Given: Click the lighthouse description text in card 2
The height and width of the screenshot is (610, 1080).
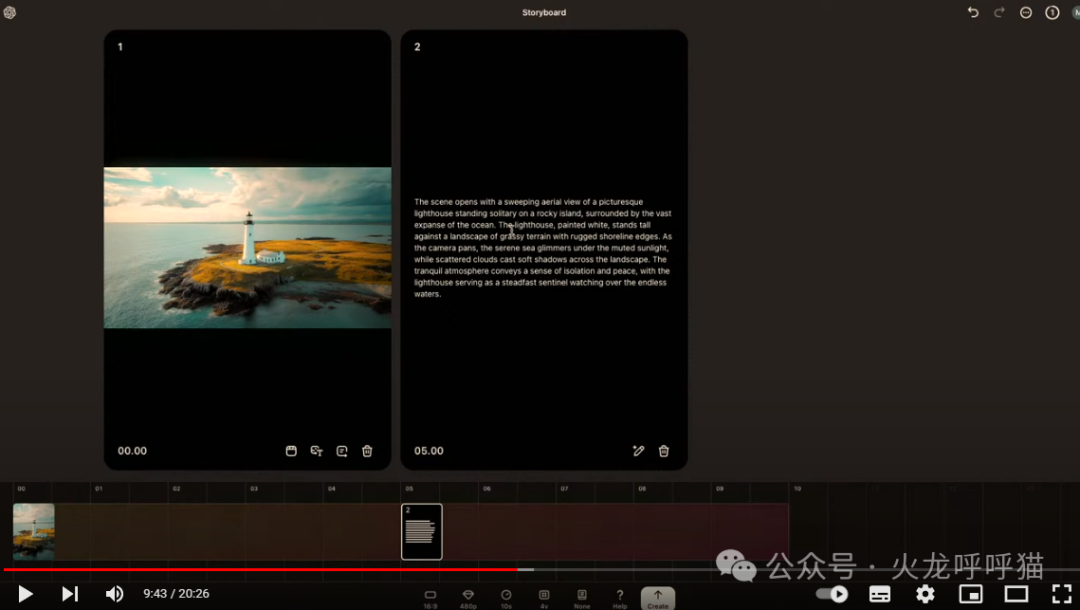Looking at the screenshot, I should (543, 248).
